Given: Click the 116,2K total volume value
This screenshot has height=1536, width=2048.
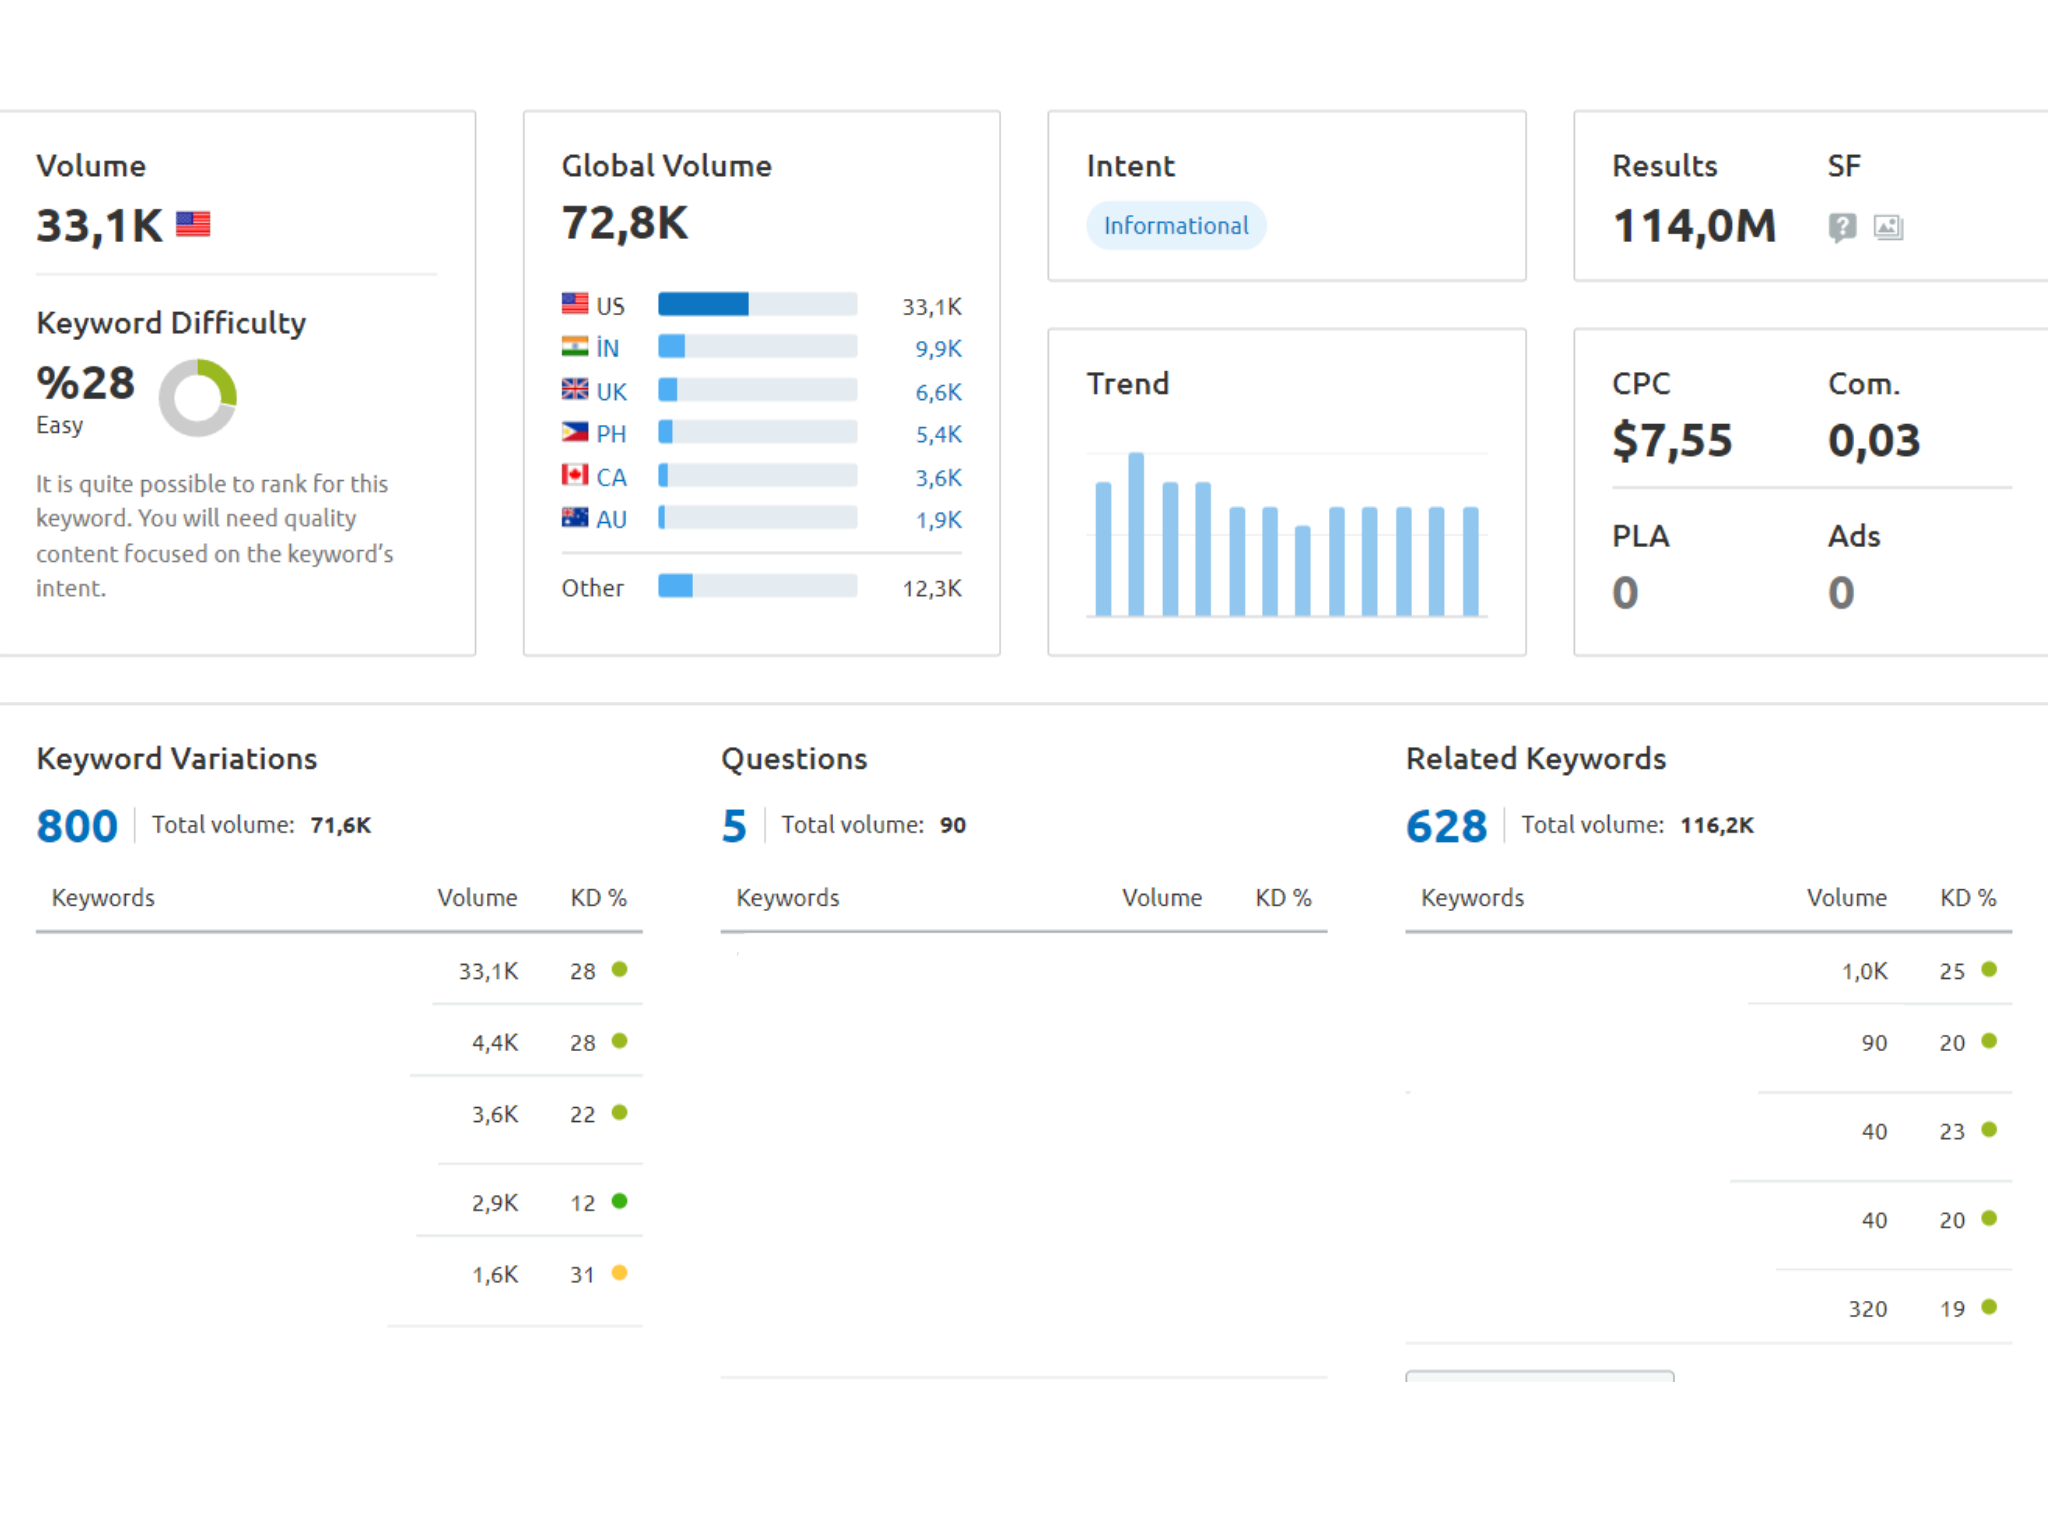Looking at the screenshot, I should 1717,825.
